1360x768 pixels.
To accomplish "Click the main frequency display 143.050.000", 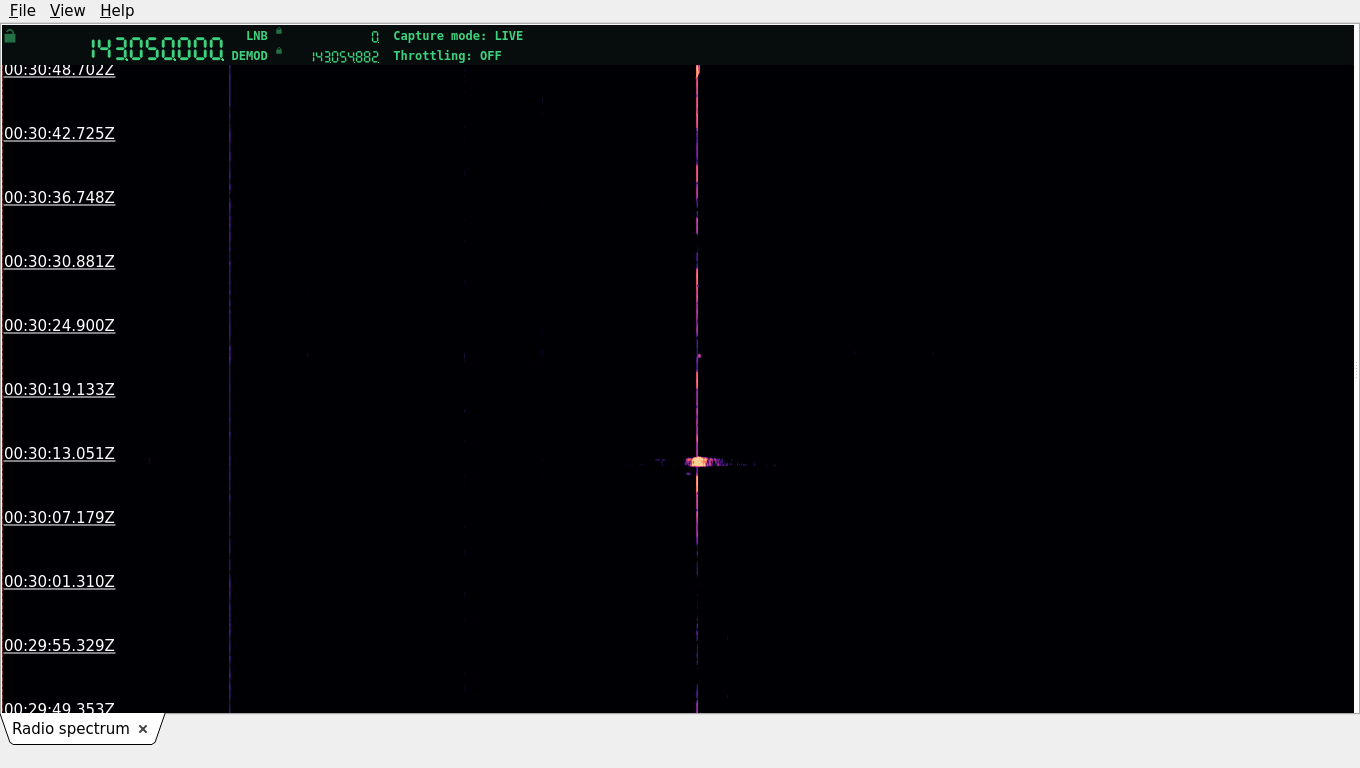I will pos(157,49).
